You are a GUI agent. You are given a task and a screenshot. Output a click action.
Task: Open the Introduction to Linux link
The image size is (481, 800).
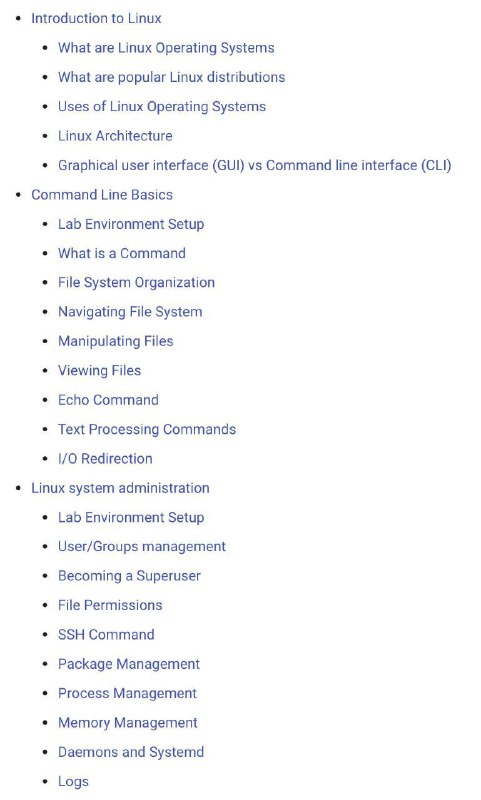pyautogui.click(x=96, y=18)
